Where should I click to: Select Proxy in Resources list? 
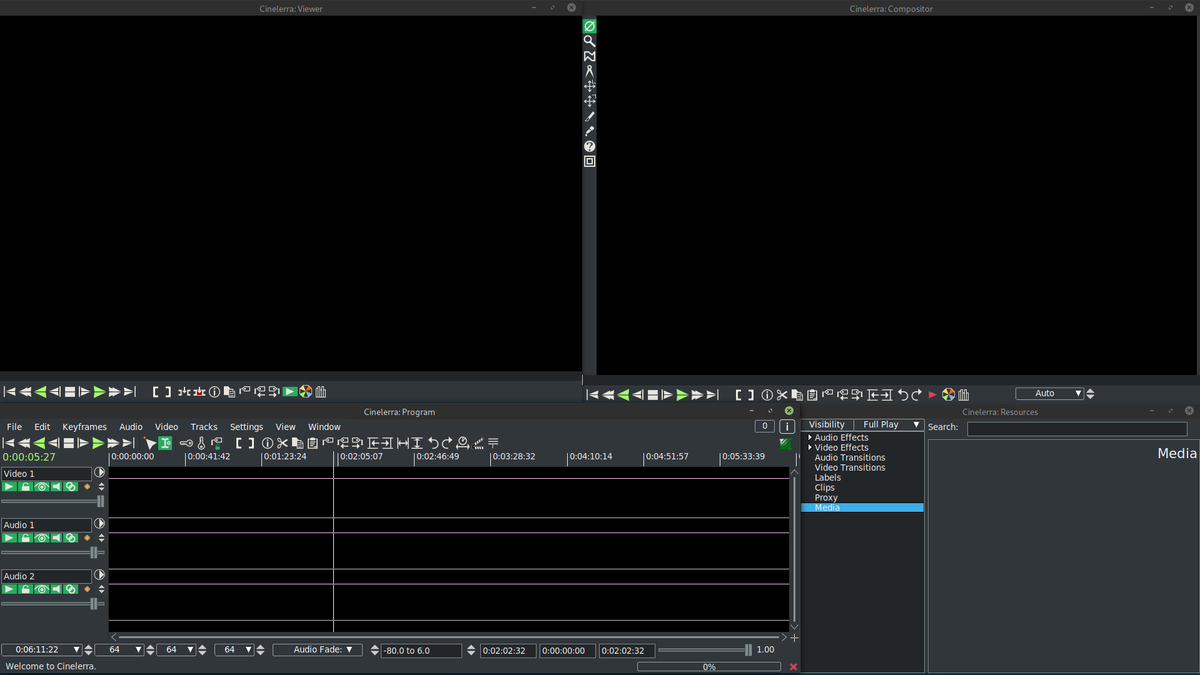pyautogui.click(x=826, y=498)
